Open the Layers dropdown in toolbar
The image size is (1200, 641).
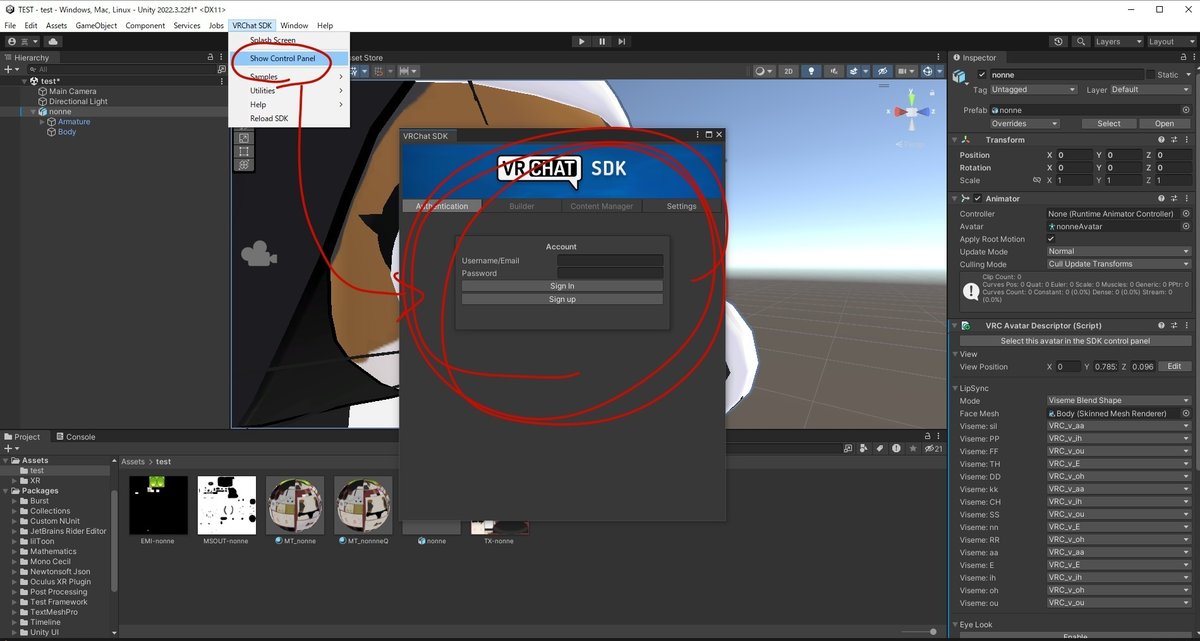coord(1117,42)
